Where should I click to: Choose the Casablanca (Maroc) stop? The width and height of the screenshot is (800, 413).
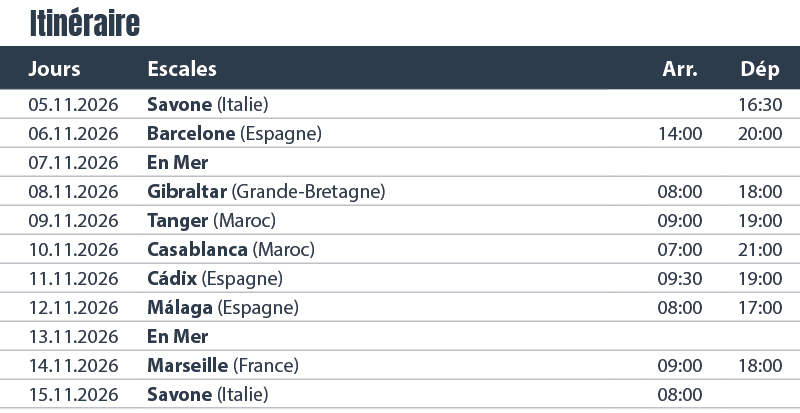click(x=230, y=249)
